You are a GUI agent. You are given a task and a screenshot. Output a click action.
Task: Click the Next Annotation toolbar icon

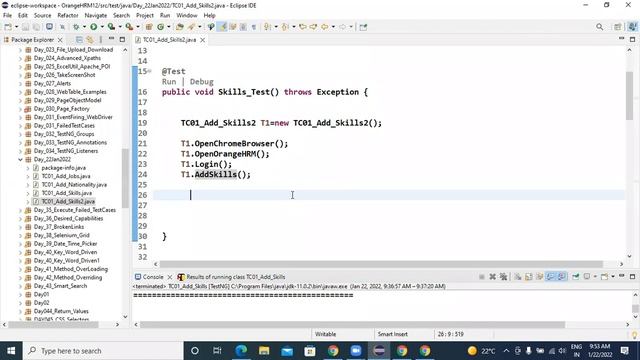(x=267, y=27)
